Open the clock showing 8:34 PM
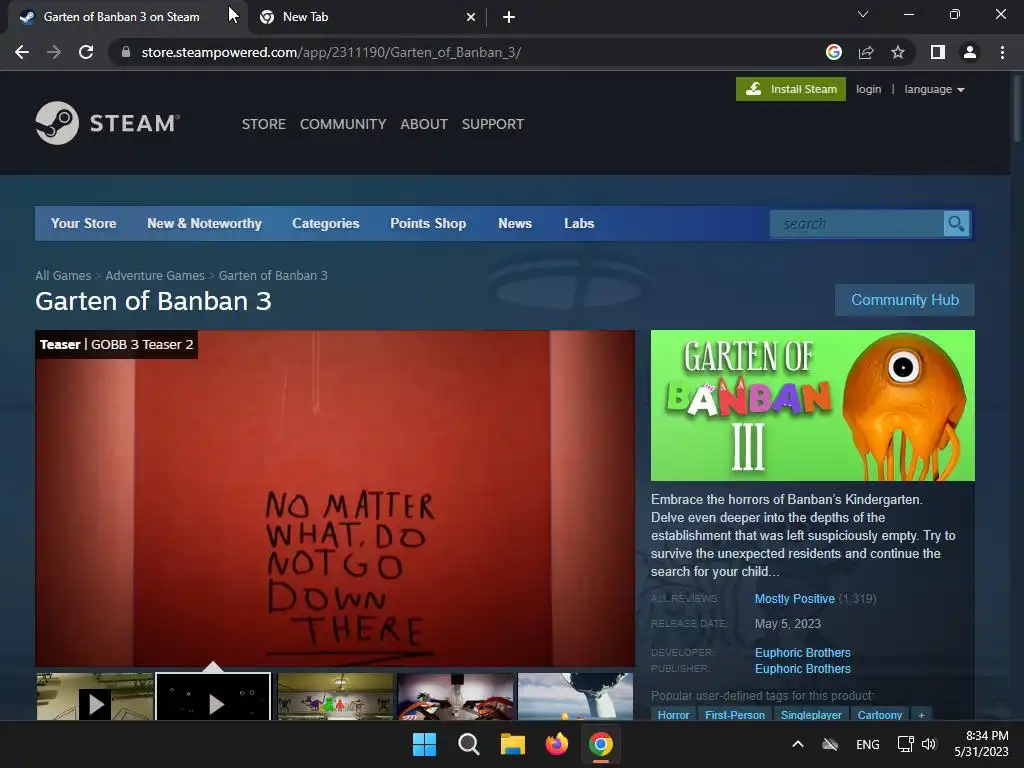 click(981, 744)
